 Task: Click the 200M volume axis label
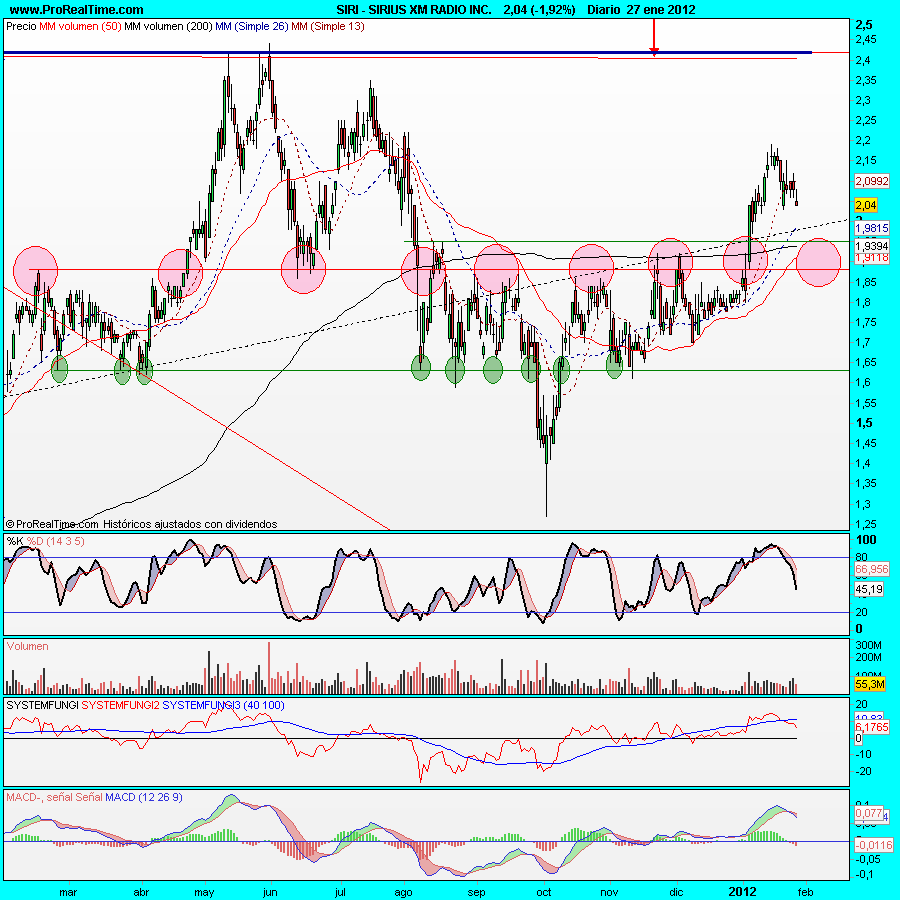(x=868, y=657)
